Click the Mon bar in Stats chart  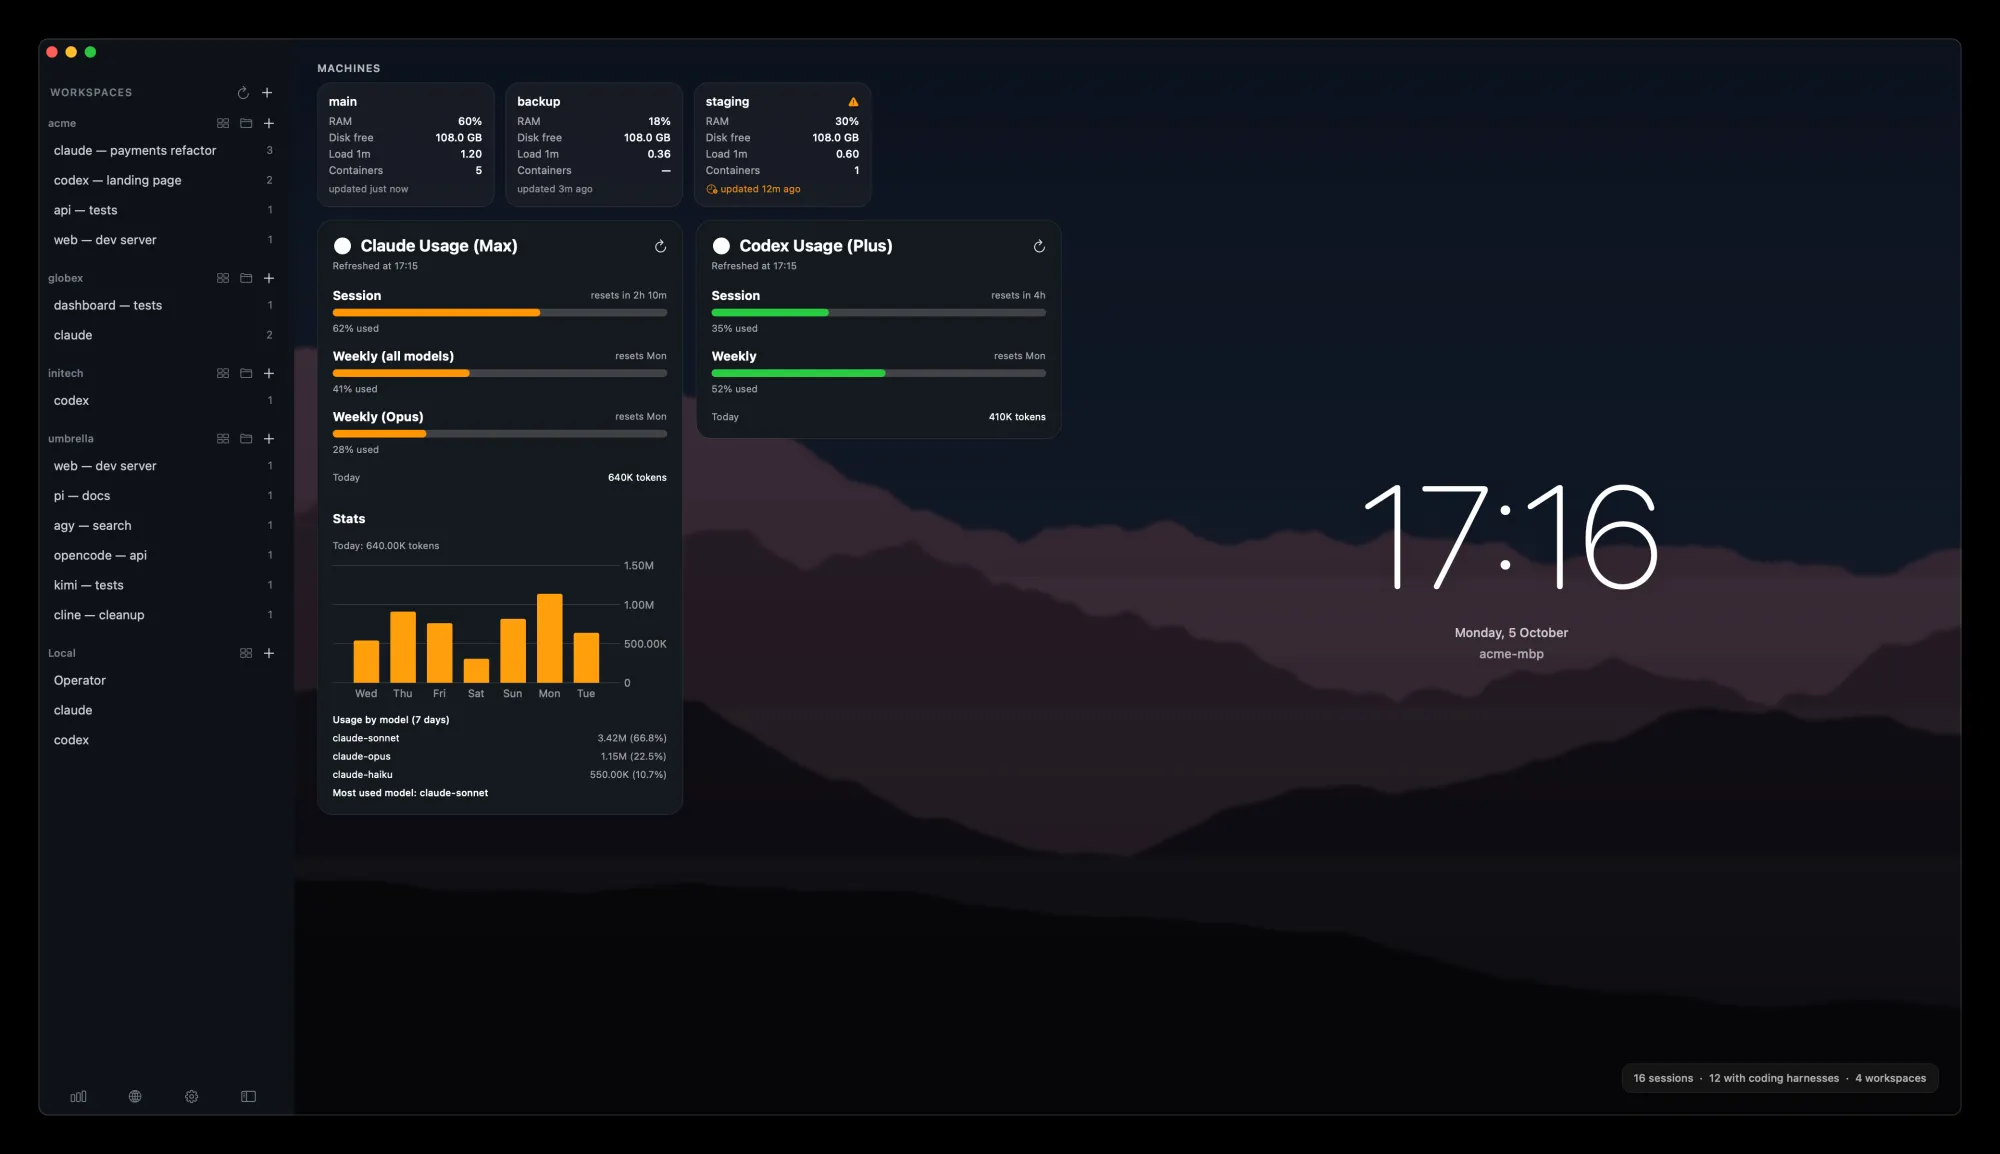tap(549, 639)
